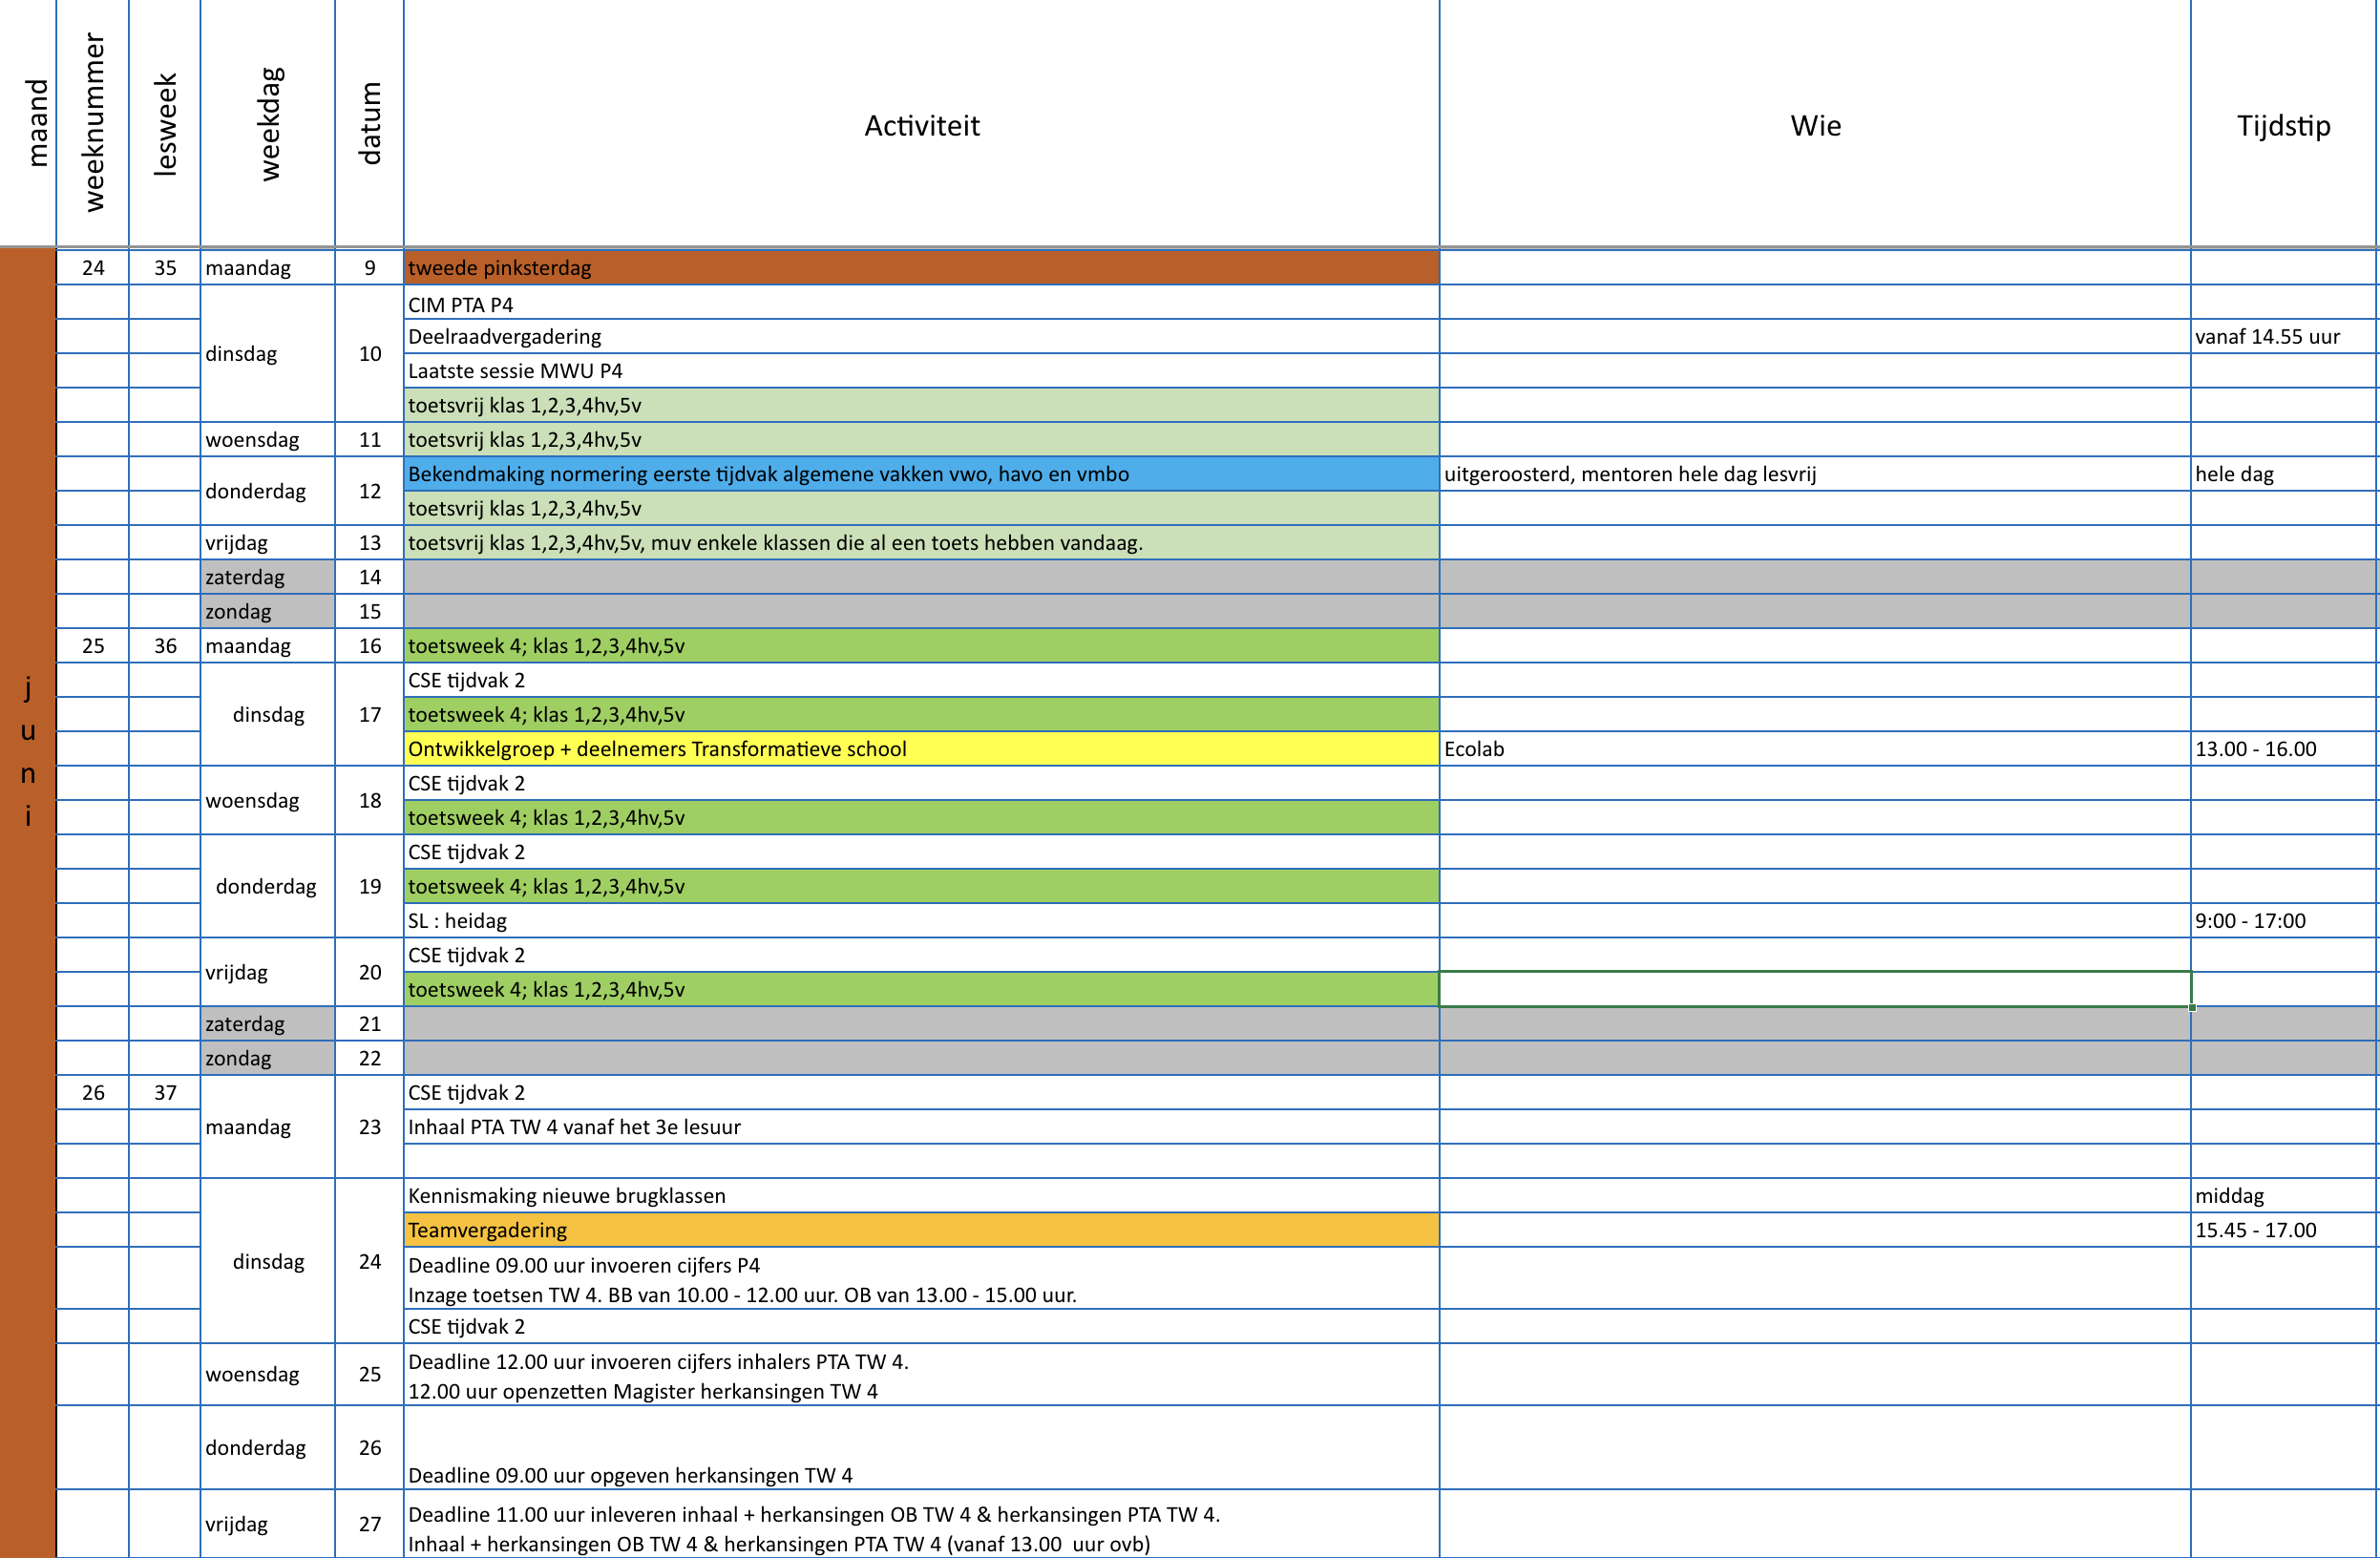Select the 'middag' time cell
Viewport: 2380px width, 1558px height.
(x=2284, y=1196)
